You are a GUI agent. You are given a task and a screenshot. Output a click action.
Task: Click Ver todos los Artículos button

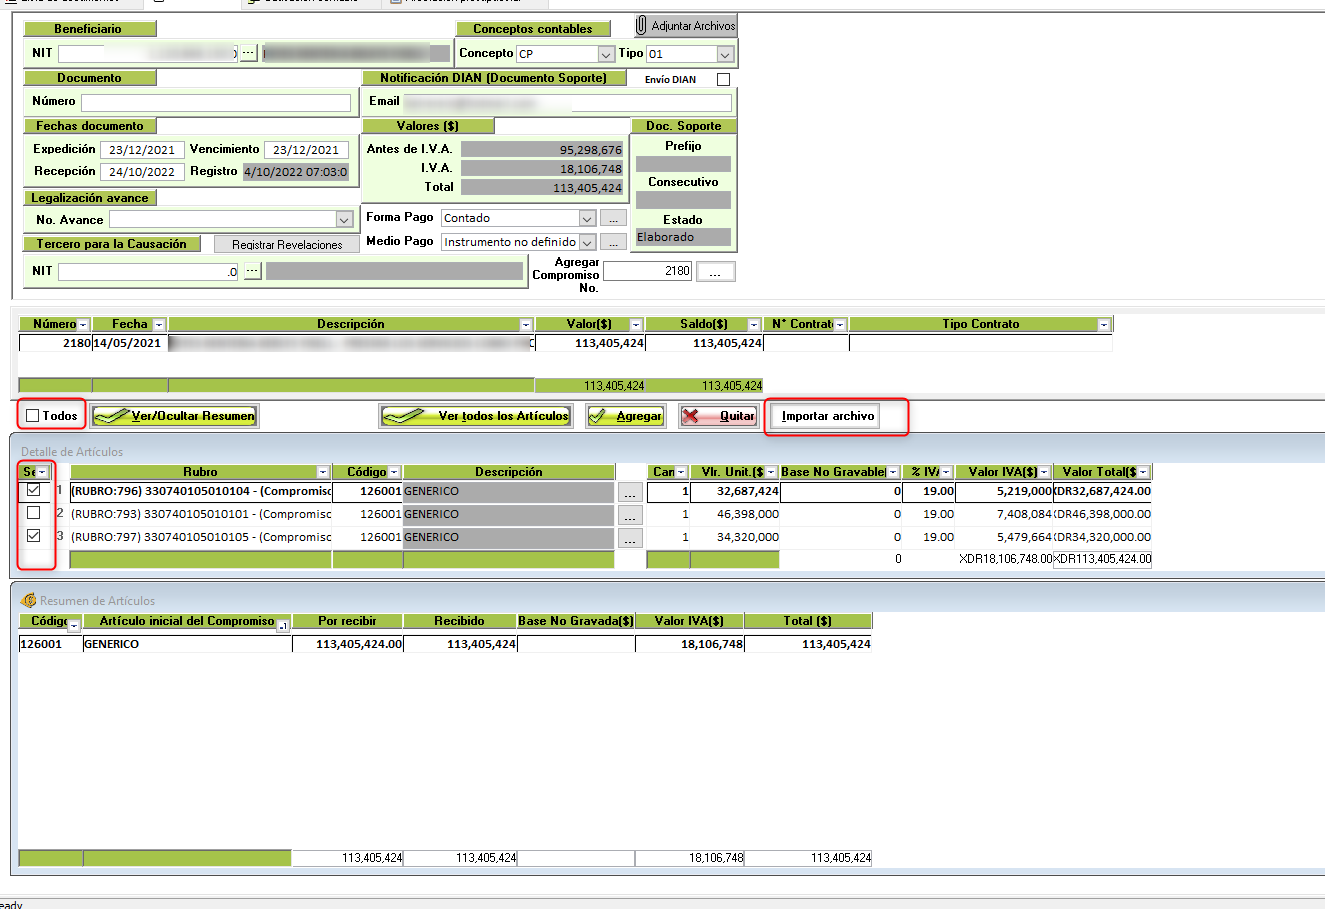tap(475, 416)
